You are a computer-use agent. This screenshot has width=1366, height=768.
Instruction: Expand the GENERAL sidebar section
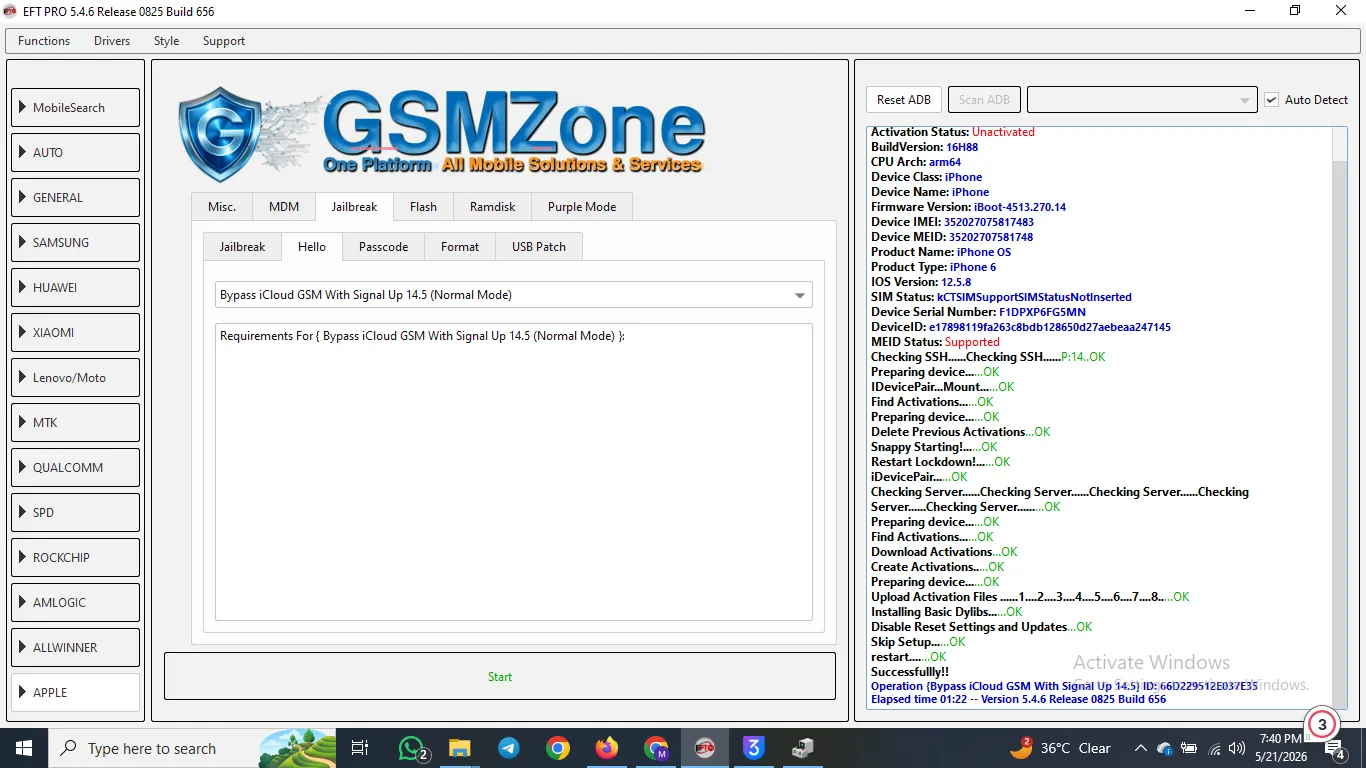pyautogui.click(x=76, y=198)
